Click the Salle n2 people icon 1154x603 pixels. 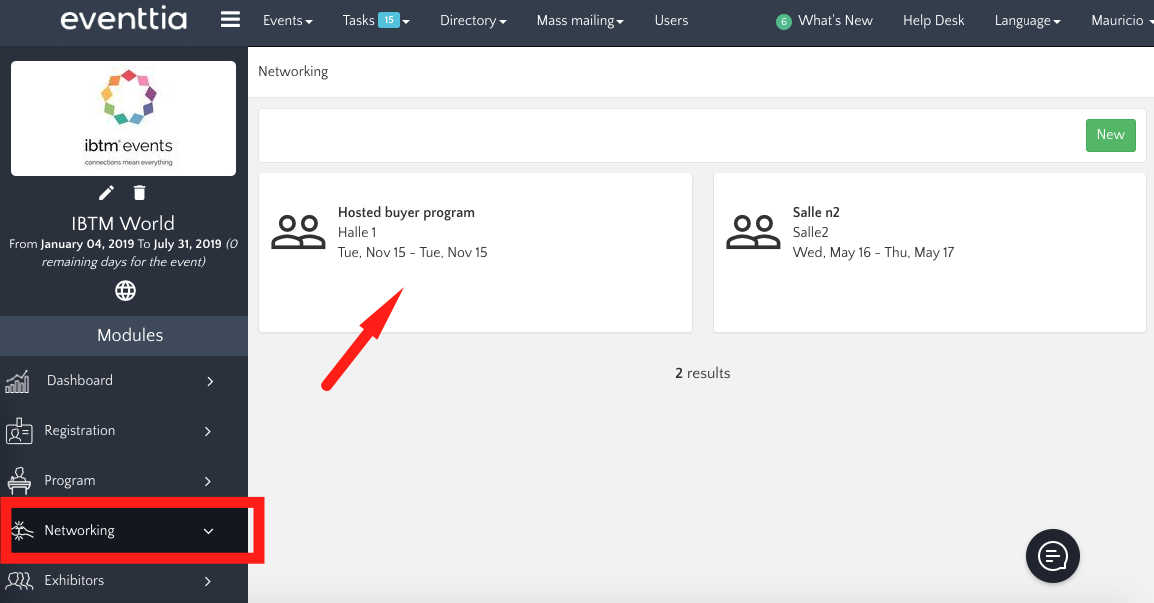(x=753, y=232)
